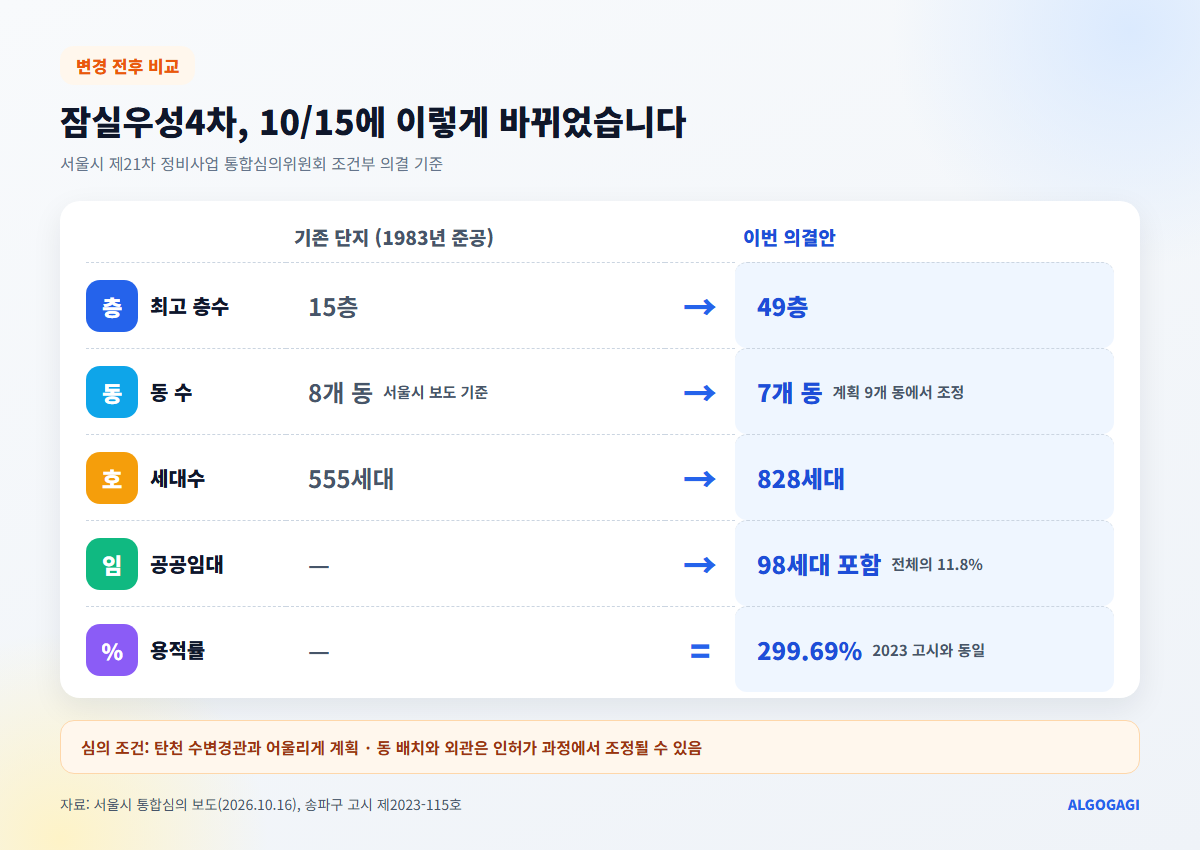Click the green 임 rental icon

(x=112, y=564)
